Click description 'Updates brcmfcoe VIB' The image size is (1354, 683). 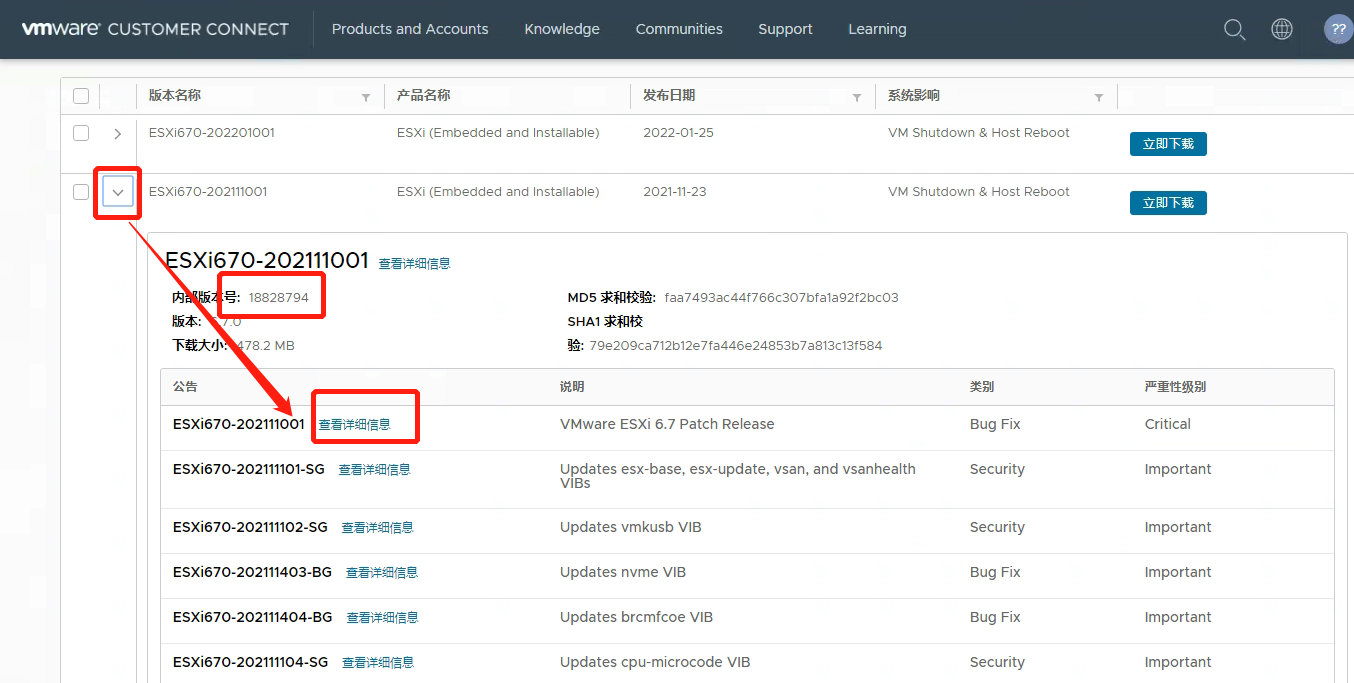tap(636, 617)
